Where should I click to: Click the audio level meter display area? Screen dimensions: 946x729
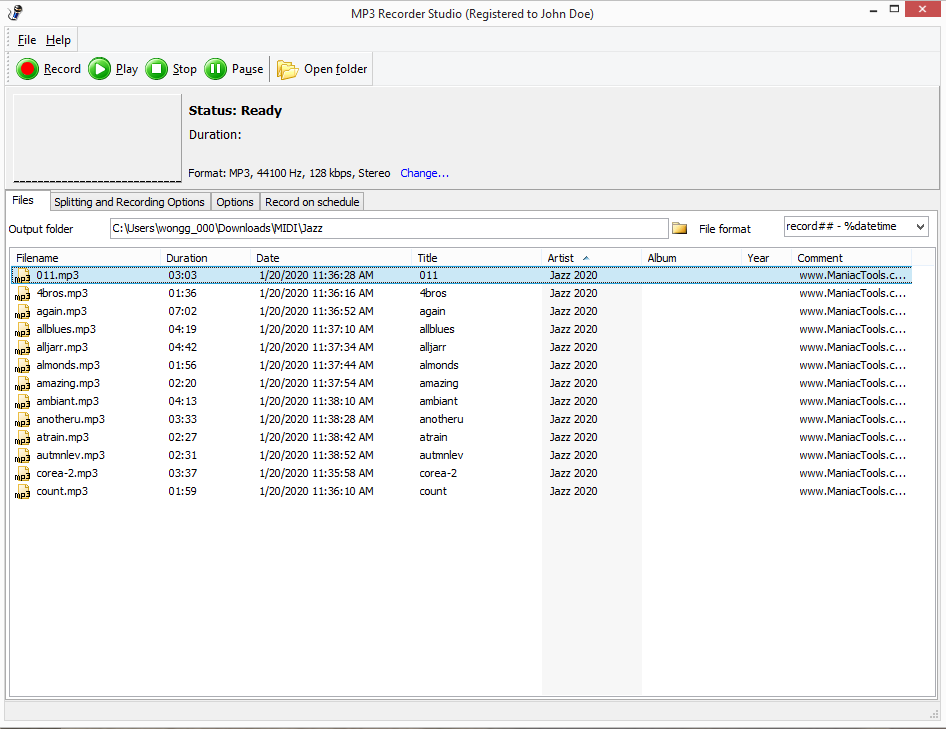click(96, 138)
